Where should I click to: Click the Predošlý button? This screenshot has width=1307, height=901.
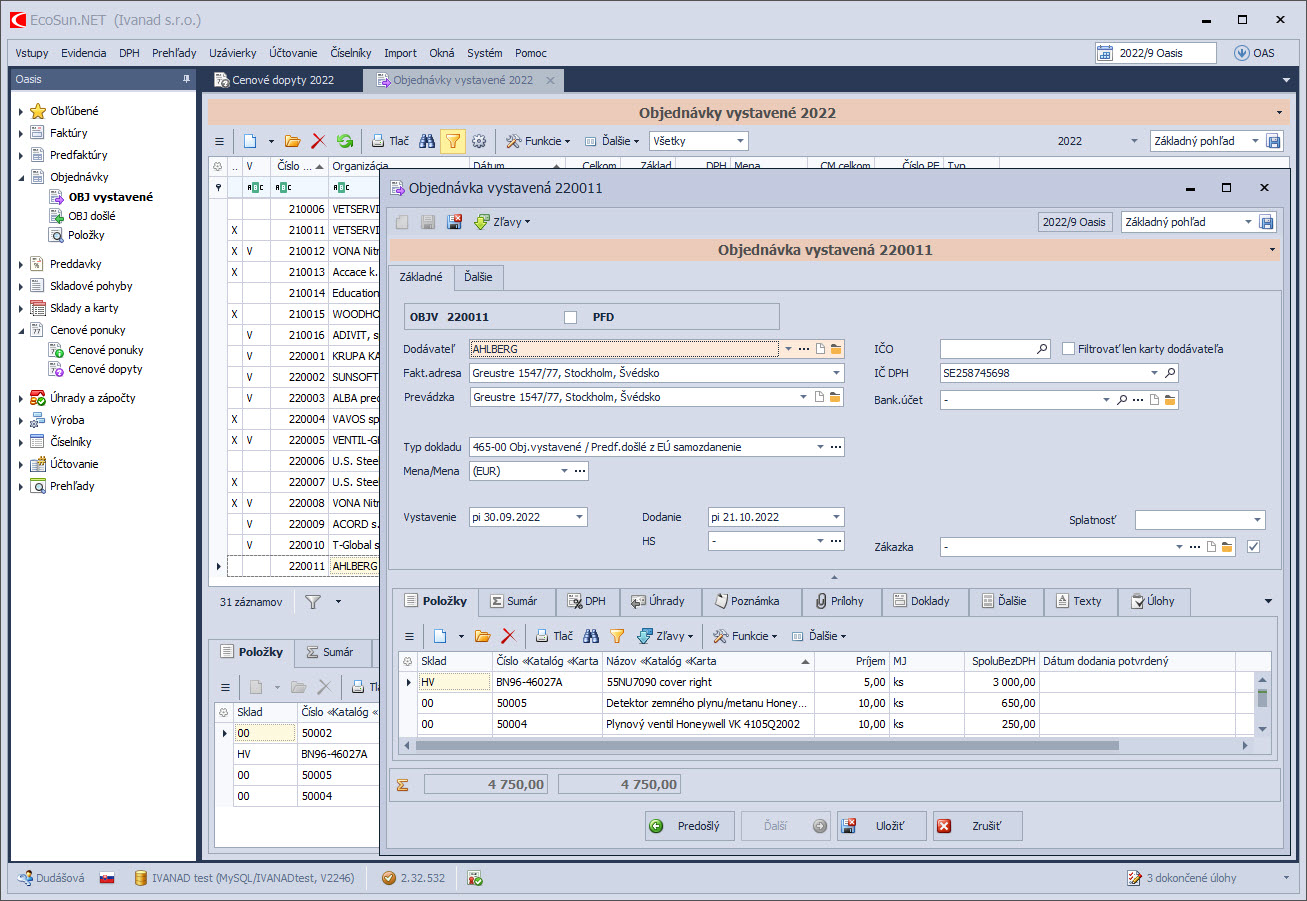point(690,826)
